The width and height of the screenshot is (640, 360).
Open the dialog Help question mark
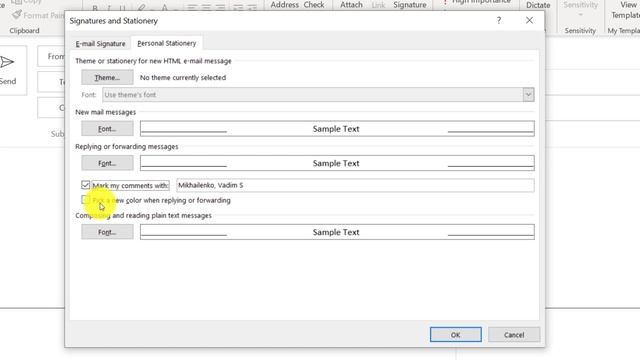[x=498, y=20]
